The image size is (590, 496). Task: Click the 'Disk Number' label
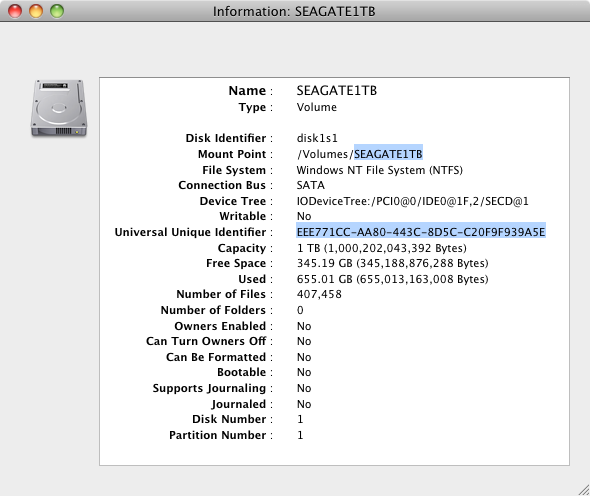point(229,419)
